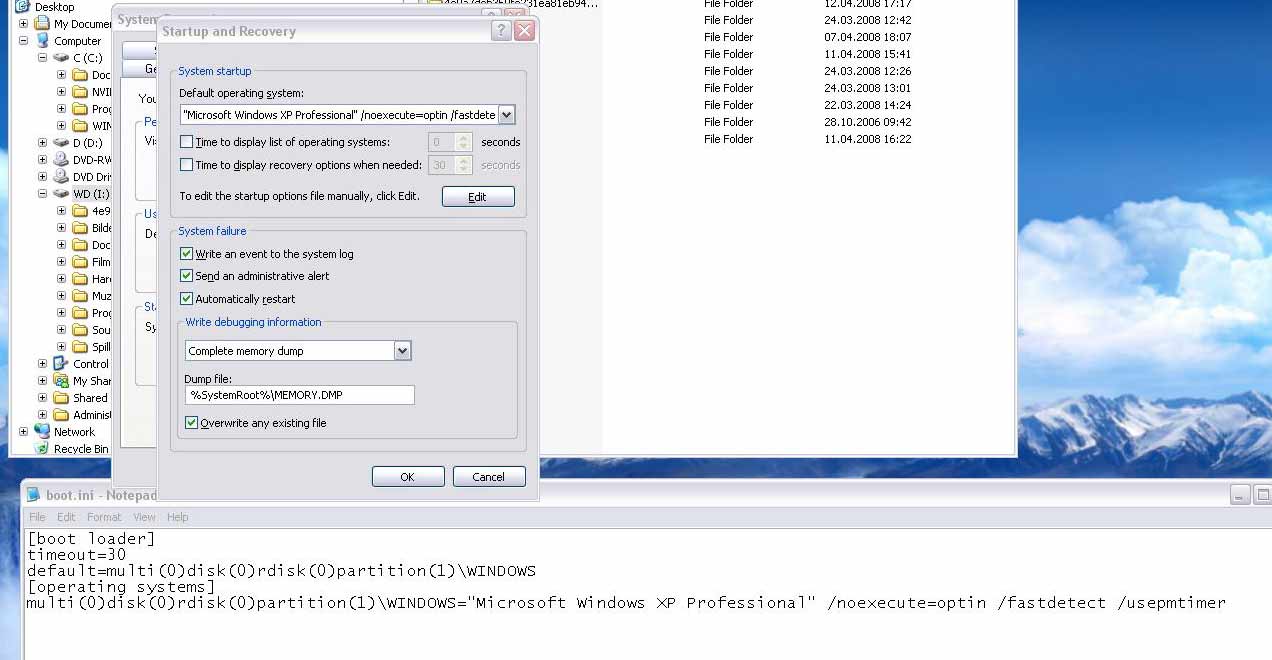1272x660 pixels.
Task: Uncheck Overwrite any existing file
Action: pyautogui.click(x=191, y=423)
